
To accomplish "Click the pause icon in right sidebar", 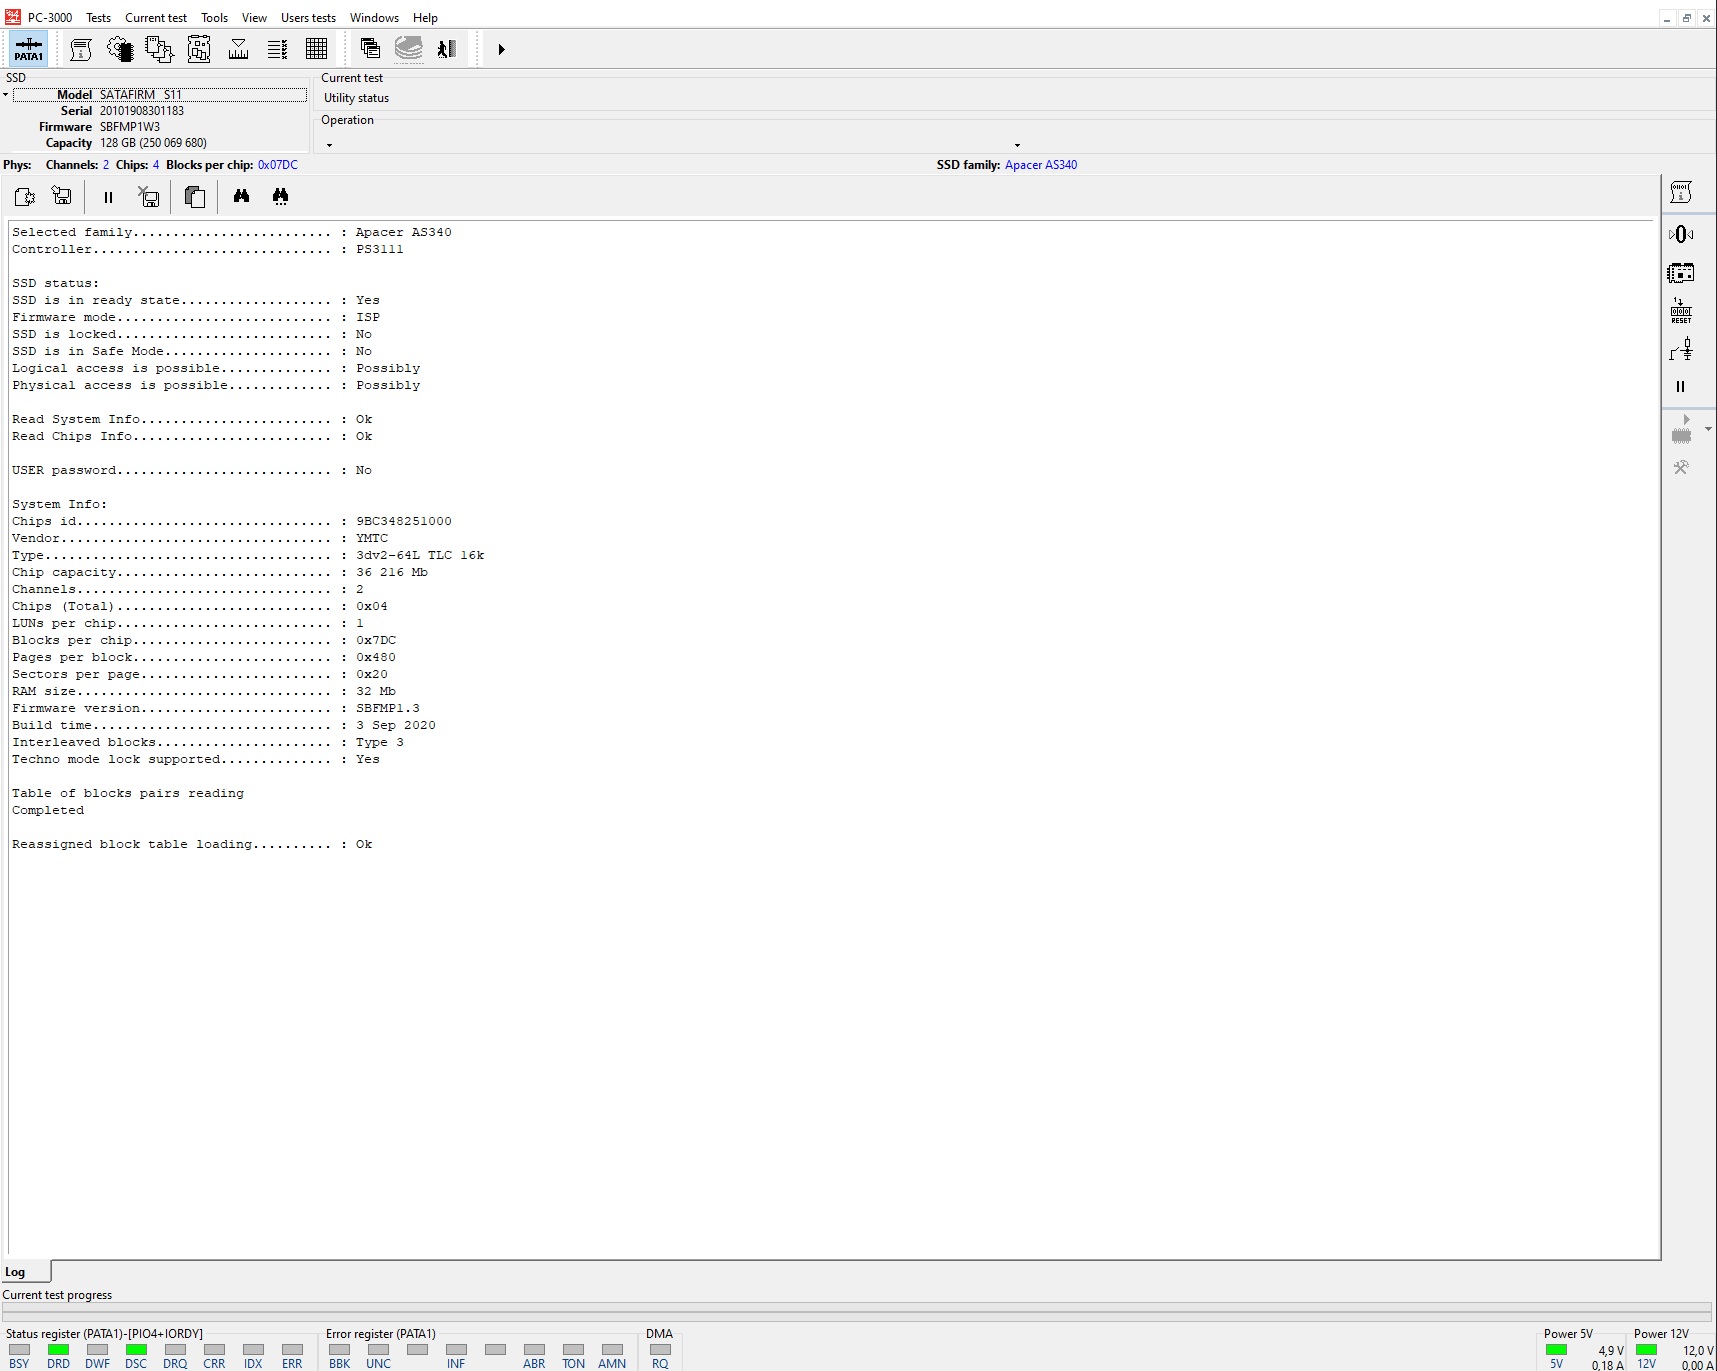I will coord(1680,387).
